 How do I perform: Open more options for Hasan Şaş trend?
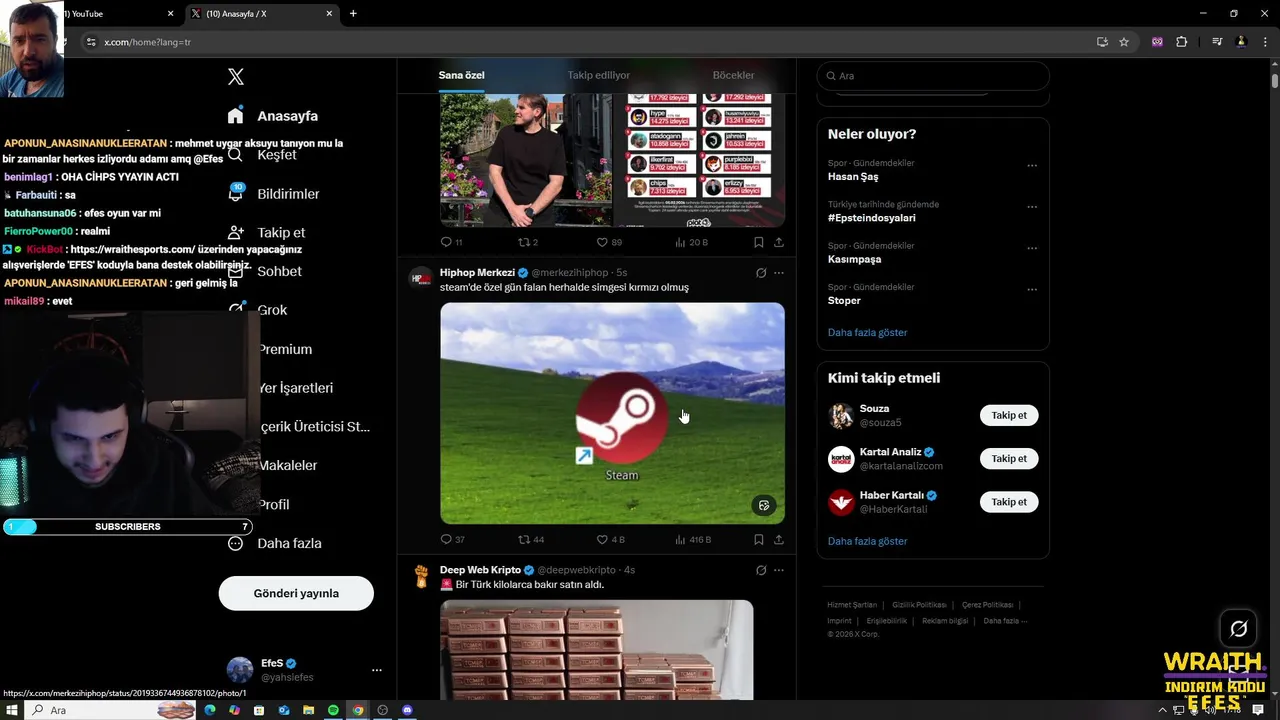[x=1032, y=166]
